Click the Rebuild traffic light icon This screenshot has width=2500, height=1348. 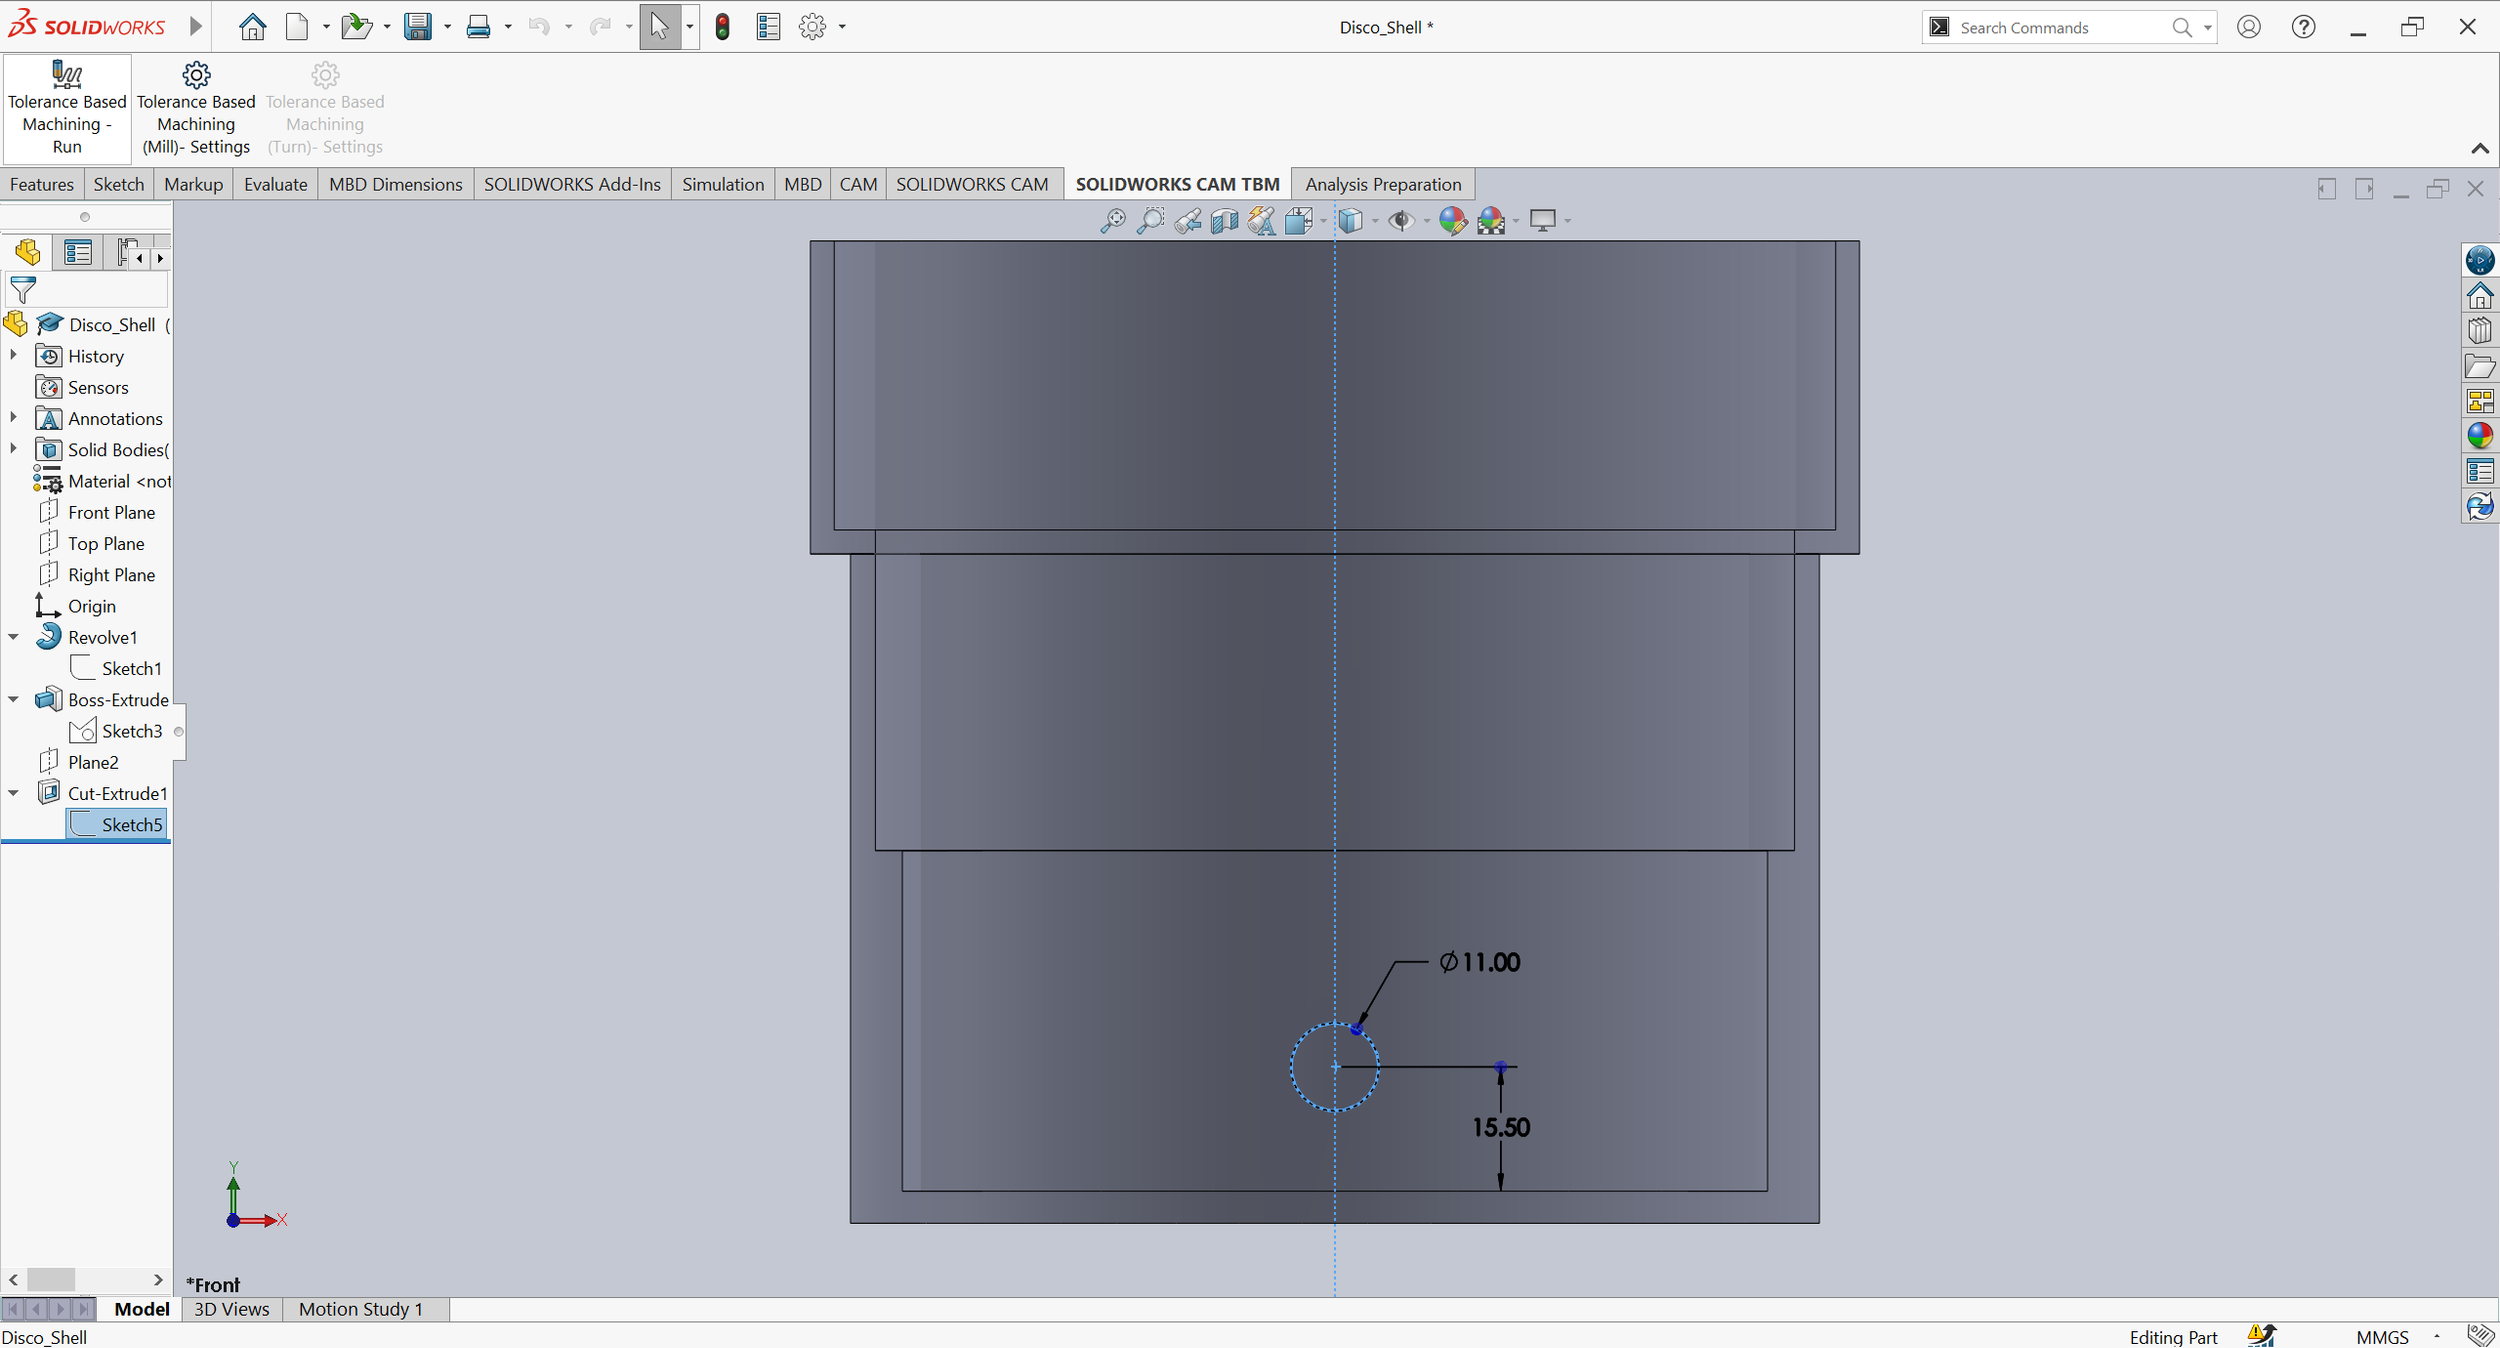723,27
